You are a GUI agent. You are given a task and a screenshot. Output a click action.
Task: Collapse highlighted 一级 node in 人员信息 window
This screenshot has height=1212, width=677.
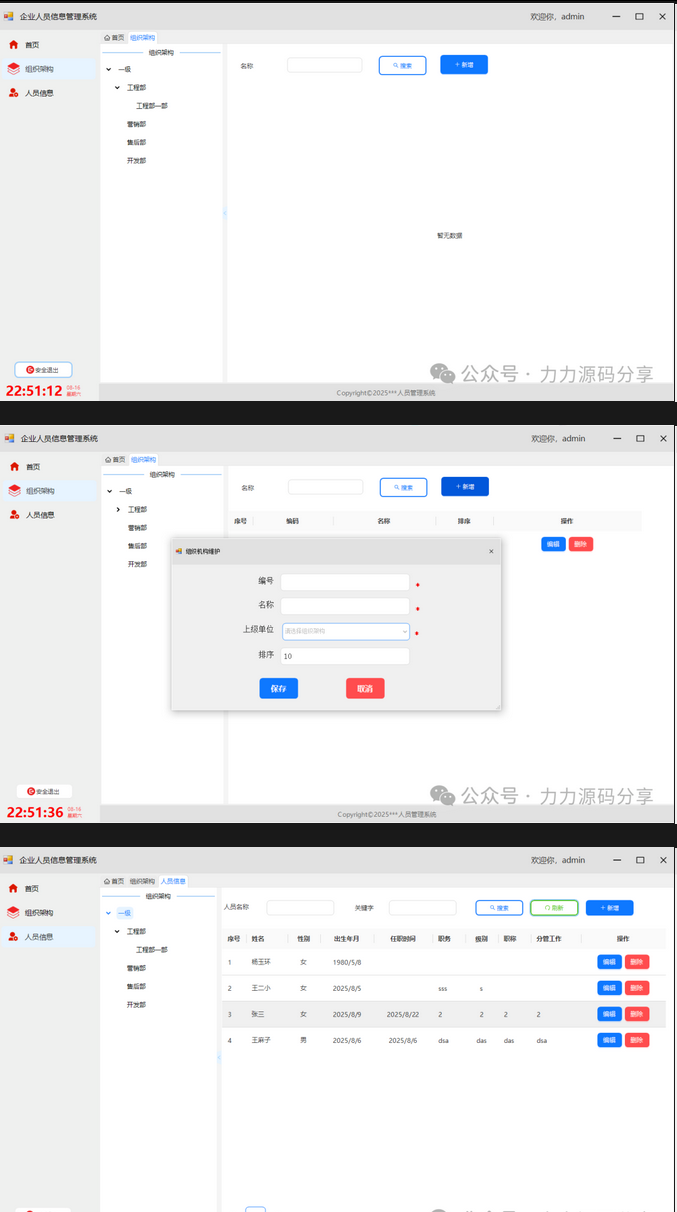pyautogui.click(x=109, y=913)
